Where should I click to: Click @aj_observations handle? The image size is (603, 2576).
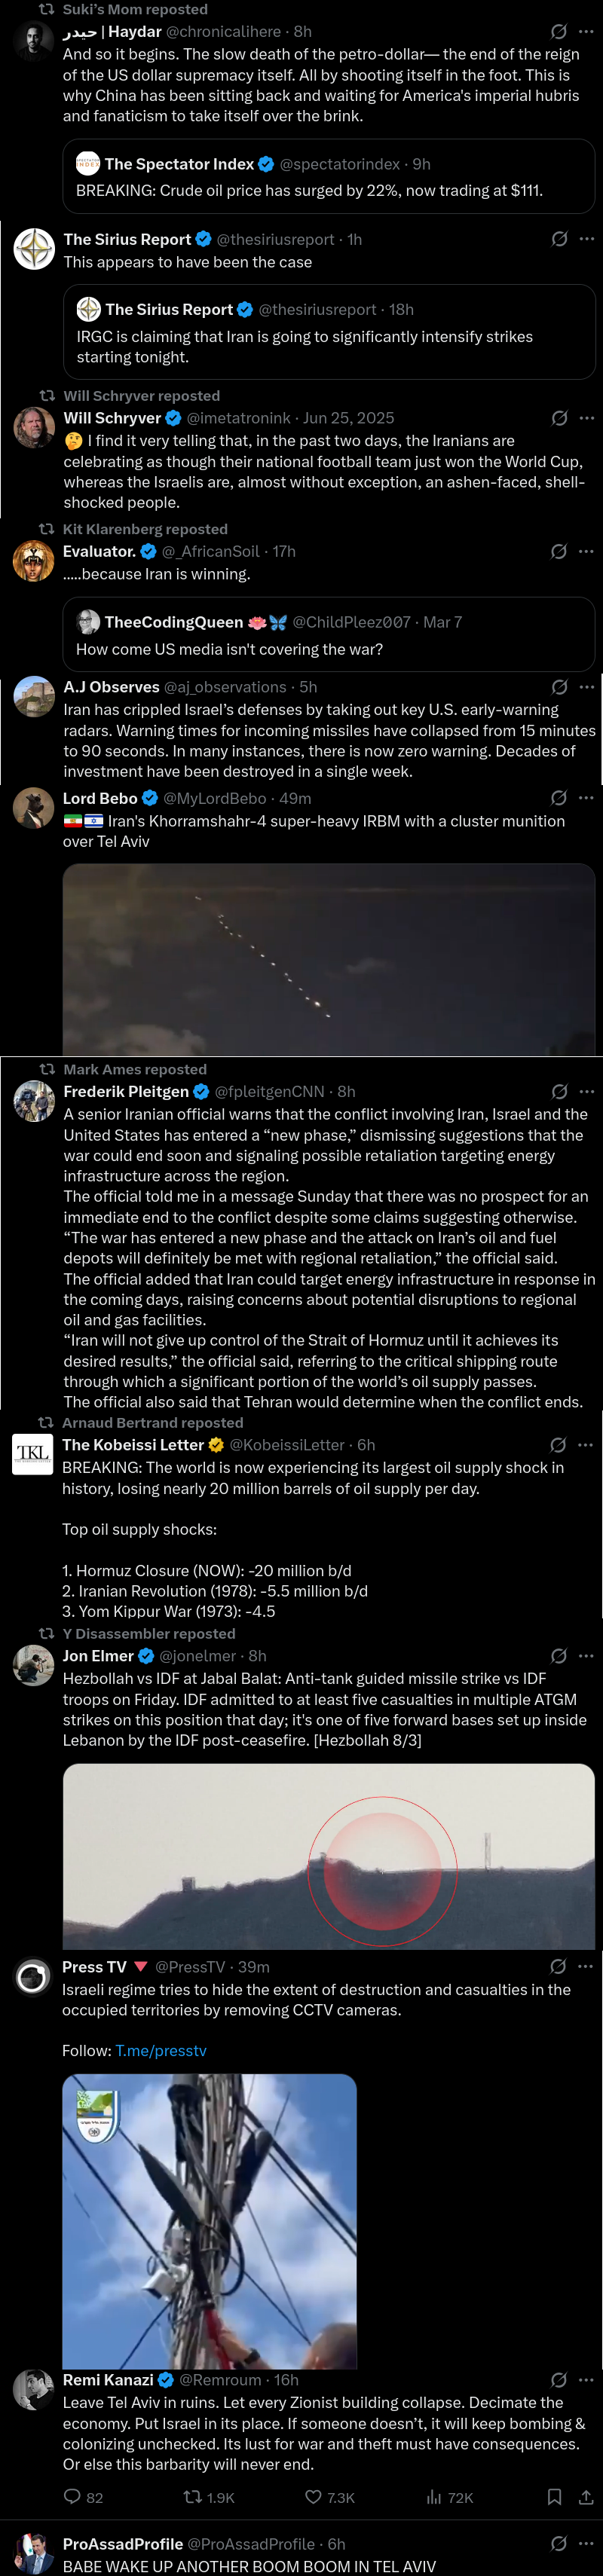[x=225, y=687]
